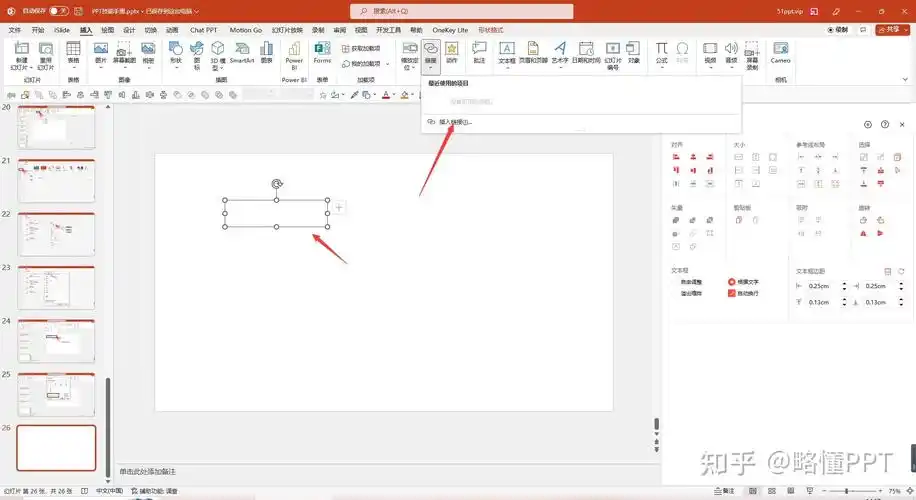
Task: Click the Cameo camera icon
Action: click(780, 52)
